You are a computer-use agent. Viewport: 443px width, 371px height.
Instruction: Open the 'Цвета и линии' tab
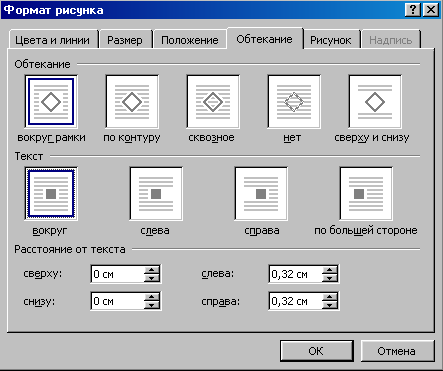point(53,40)
